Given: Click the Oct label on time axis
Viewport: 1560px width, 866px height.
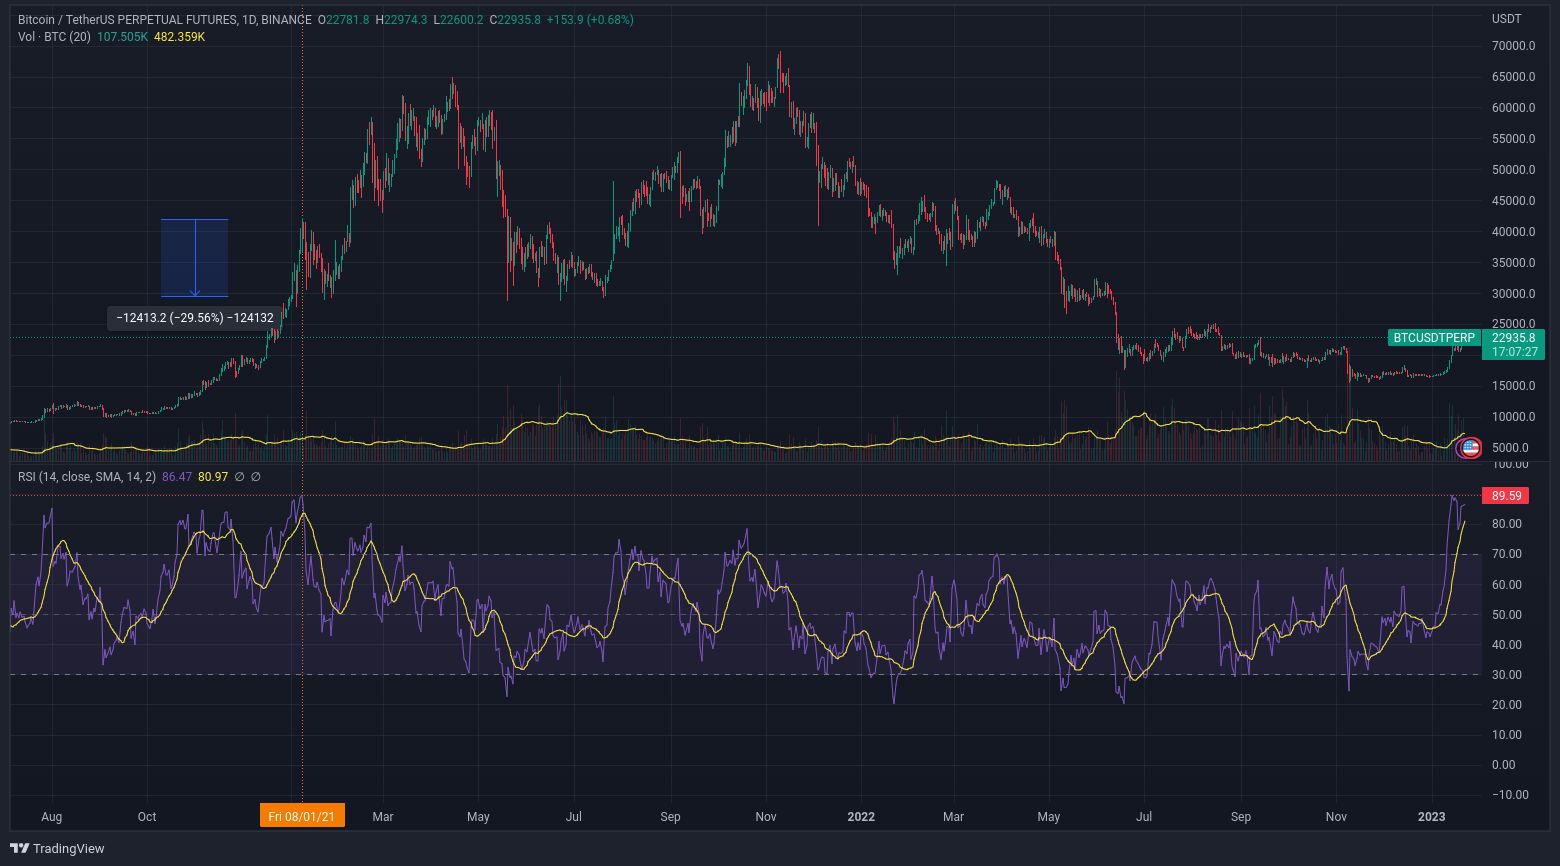Looking at the screenshot, I should pos(147,817).
